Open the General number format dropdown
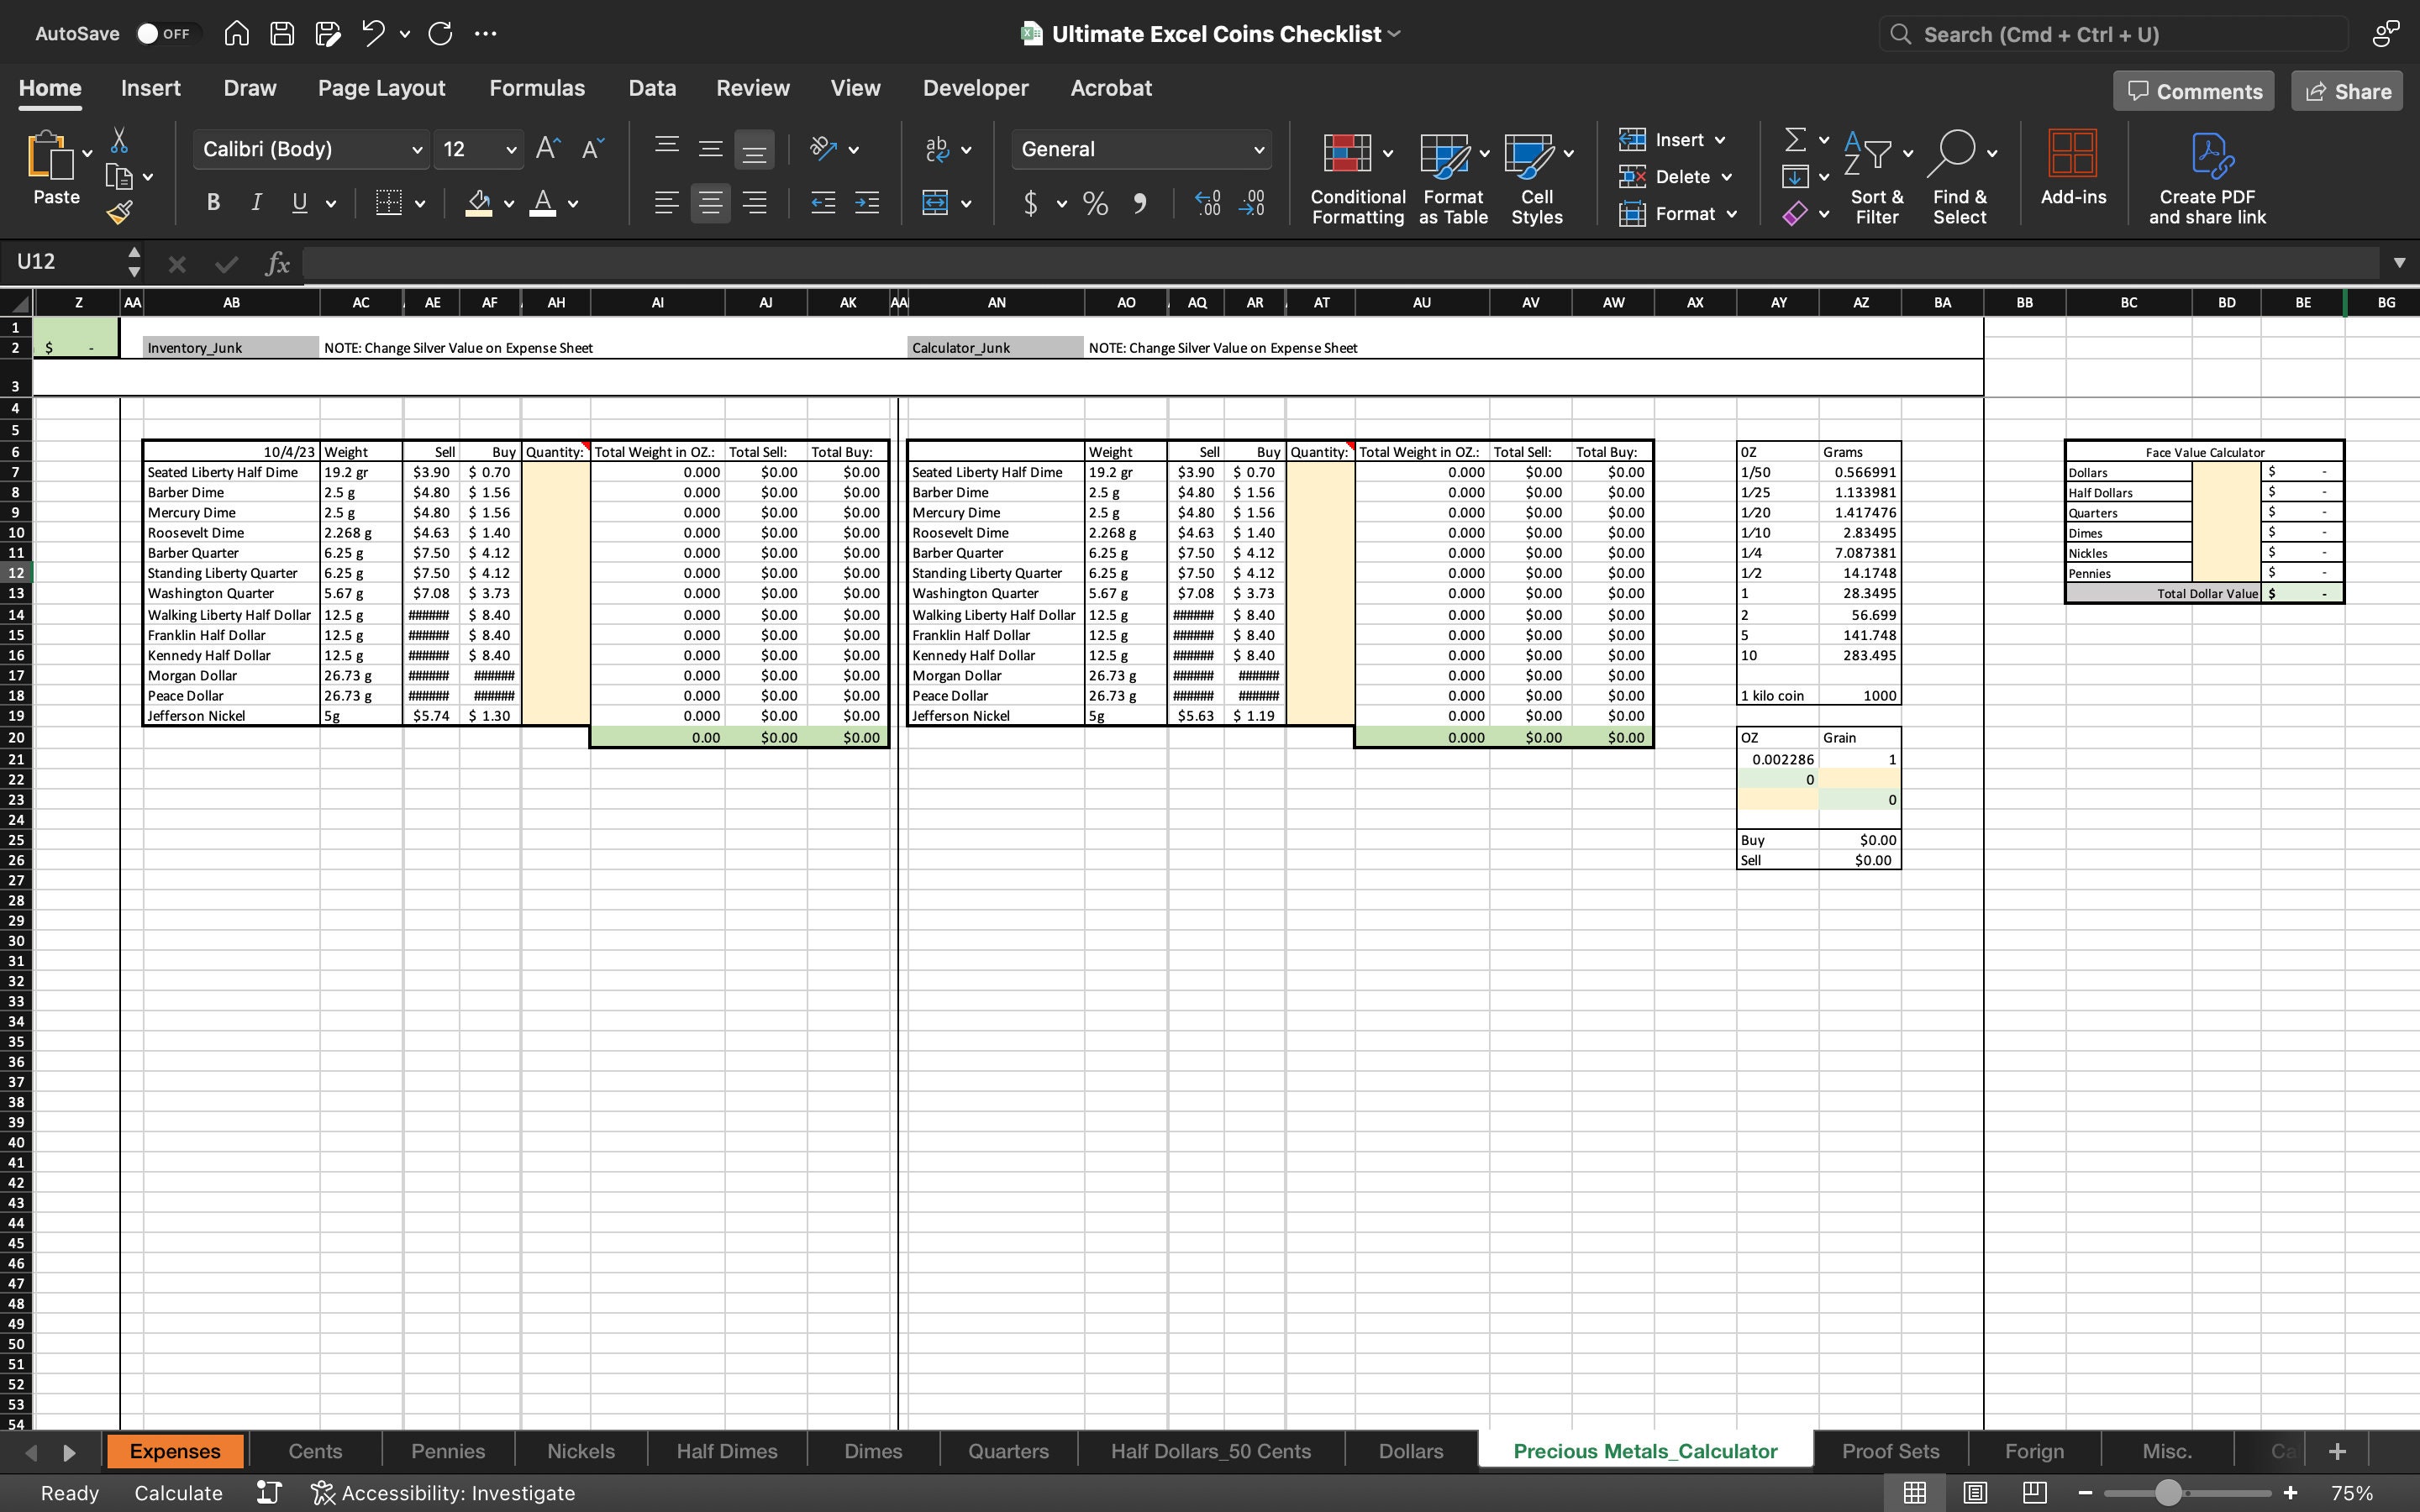This screenshot has width=2420, height=1512. tap(1258, 149)
